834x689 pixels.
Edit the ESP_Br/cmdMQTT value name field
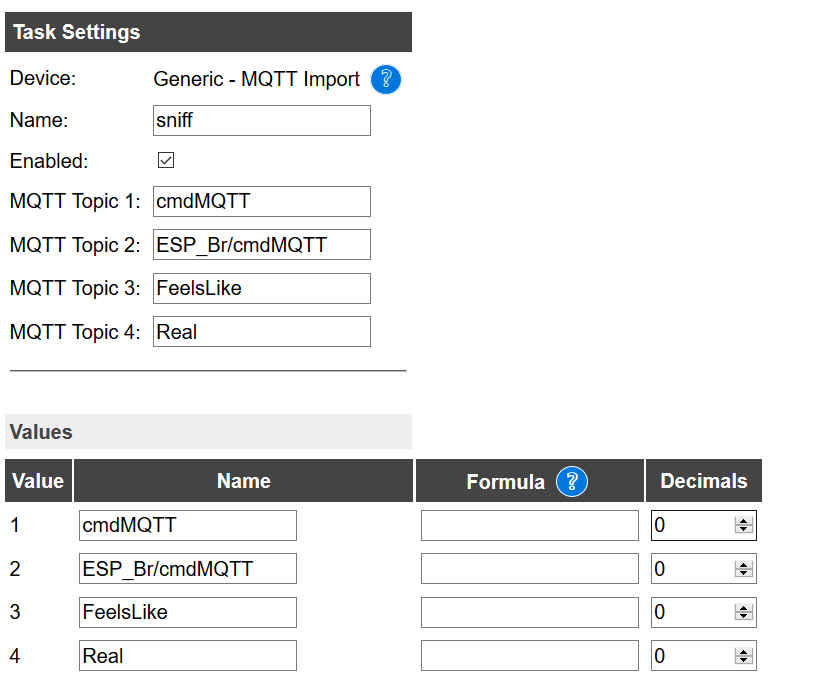coord(187,568)
